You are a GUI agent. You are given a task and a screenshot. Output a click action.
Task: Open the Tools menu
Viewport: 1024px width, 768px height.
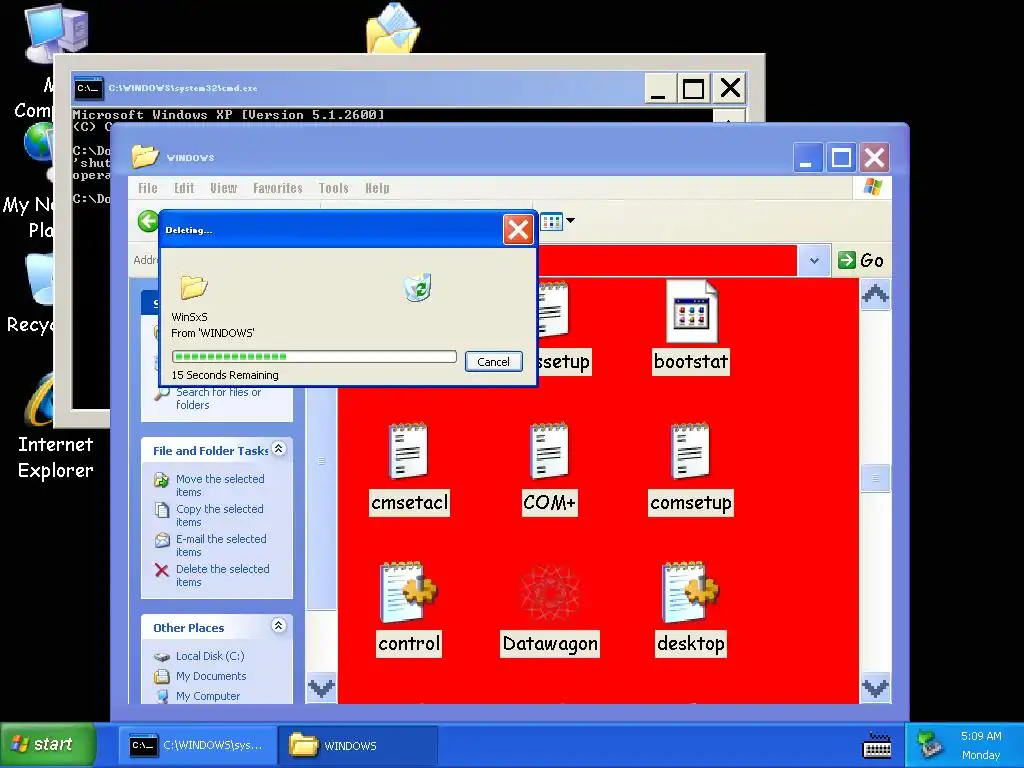point(333,188)
